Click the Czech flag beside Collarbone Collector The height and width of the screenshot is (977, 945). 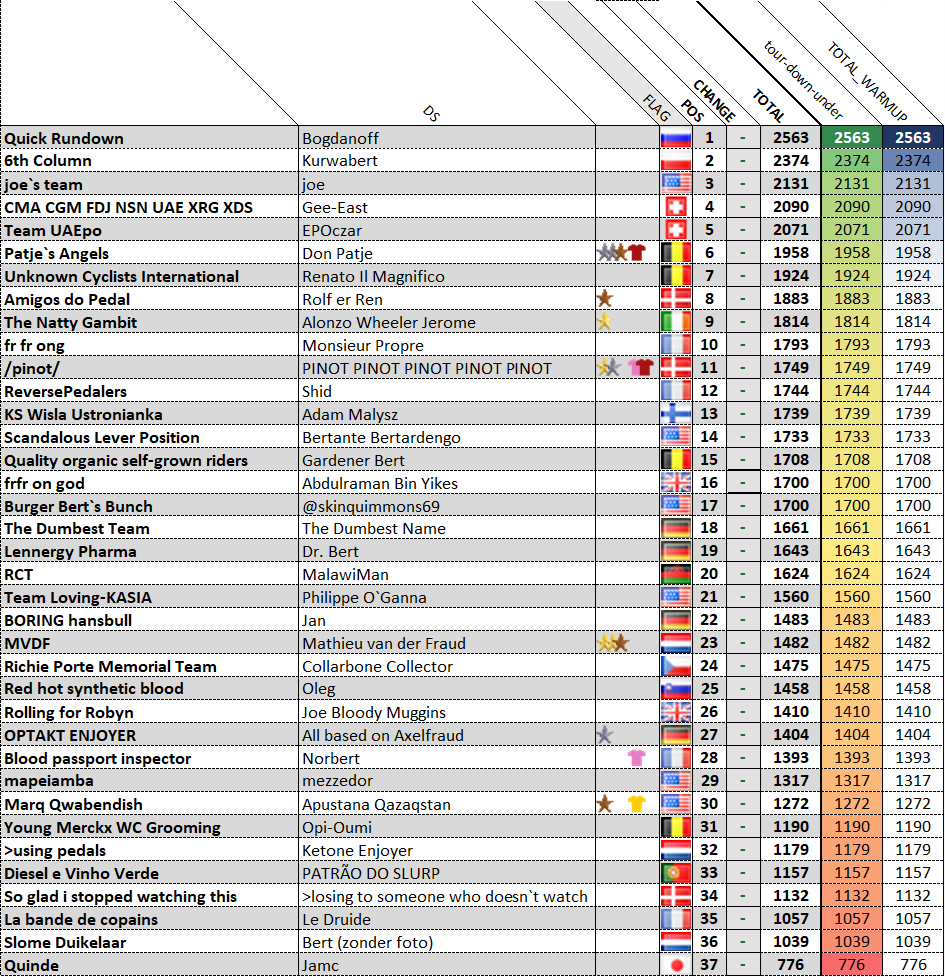[x=676, y=666]
